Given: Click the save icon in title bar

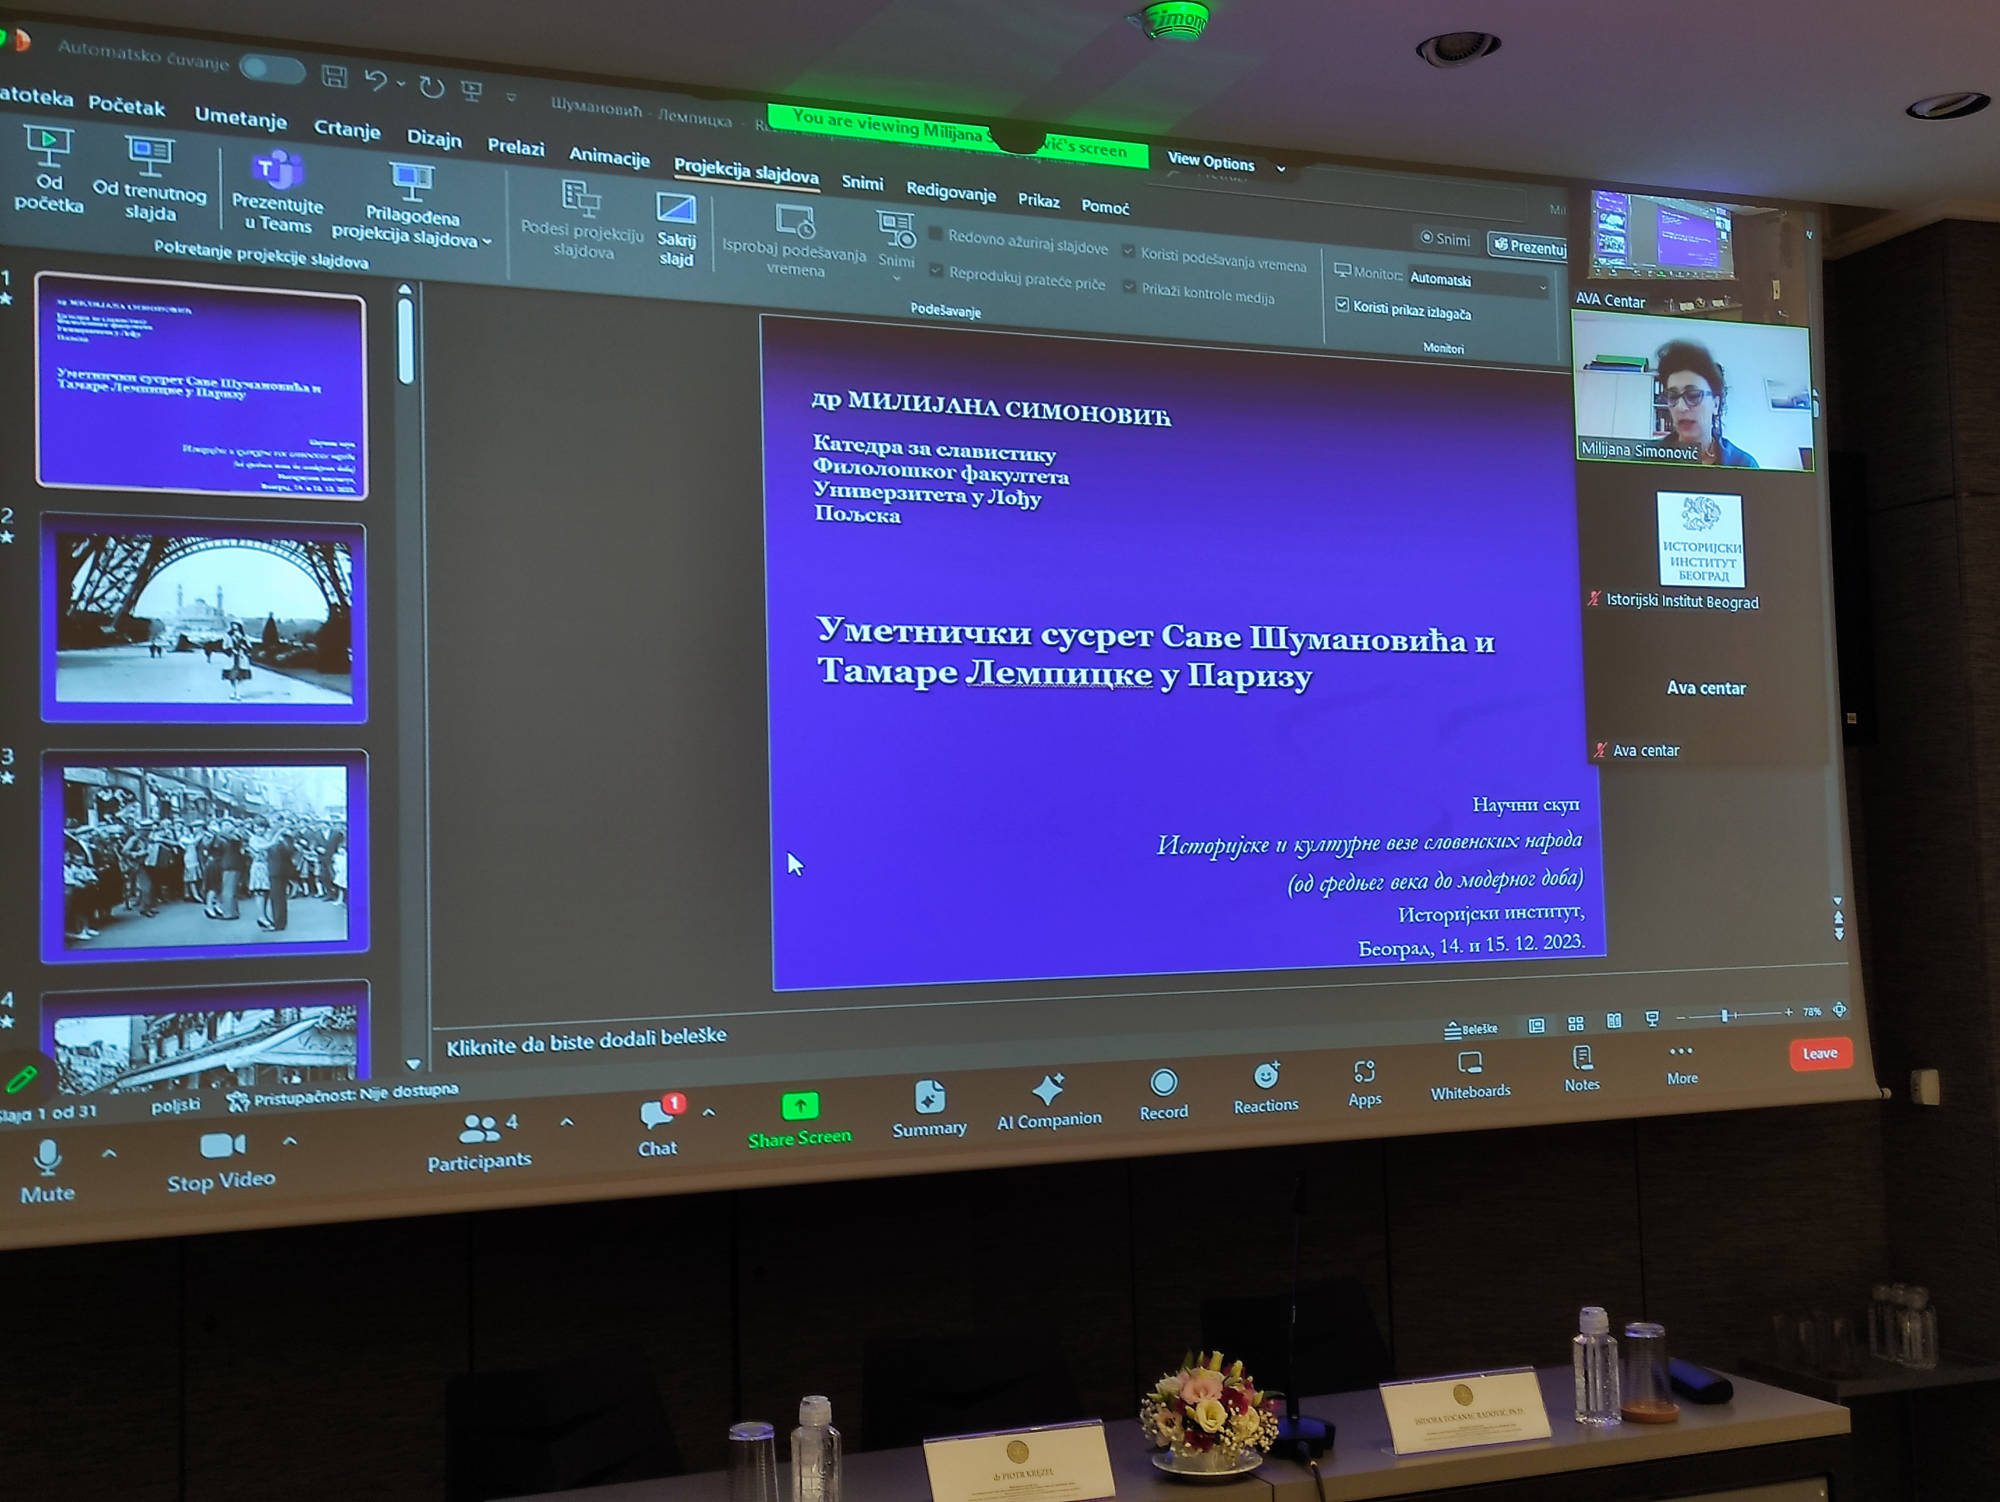Looking at the screenshot, I should 335,76.
